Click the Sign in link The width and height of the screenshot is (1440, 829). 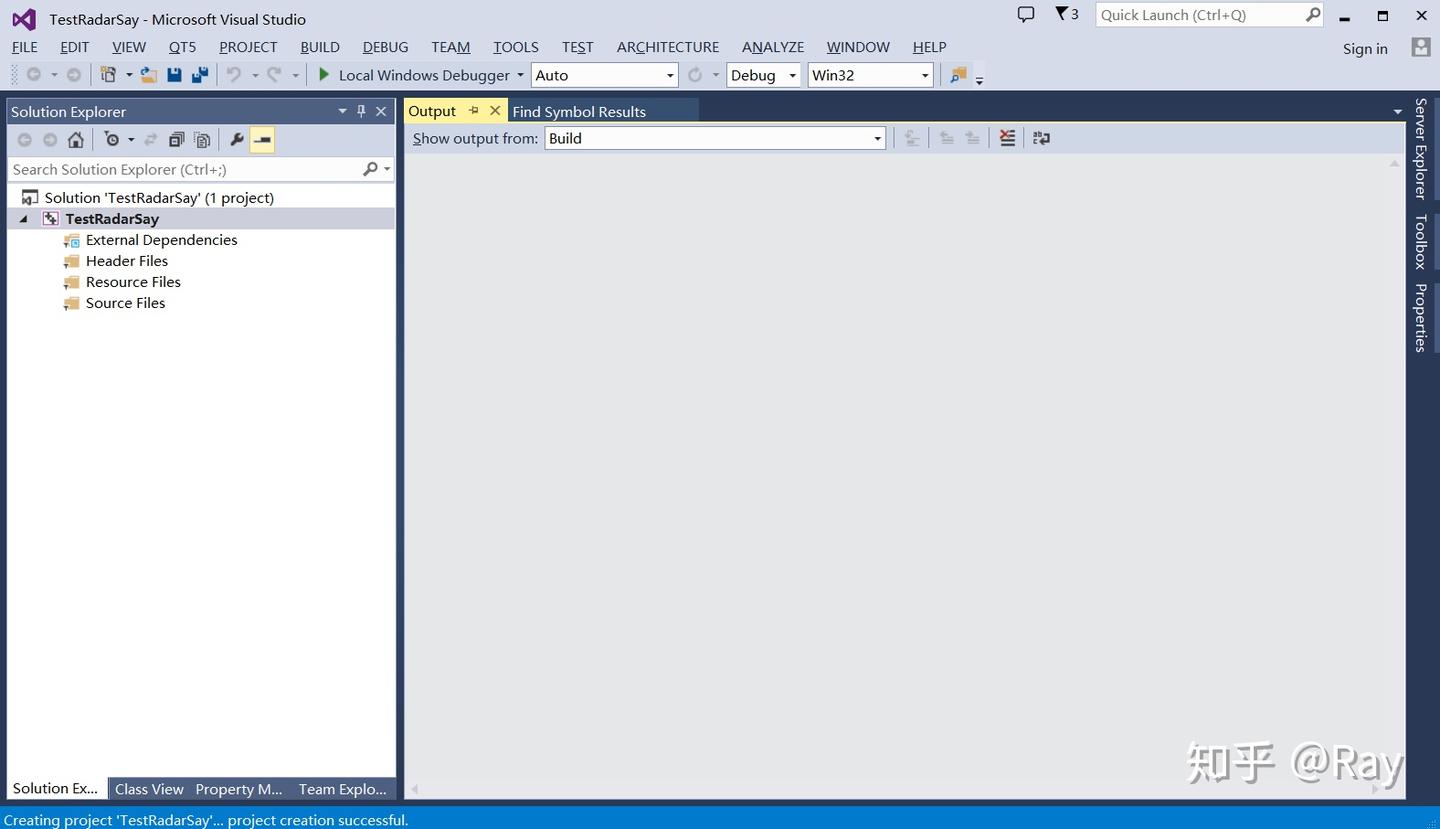1364,48
